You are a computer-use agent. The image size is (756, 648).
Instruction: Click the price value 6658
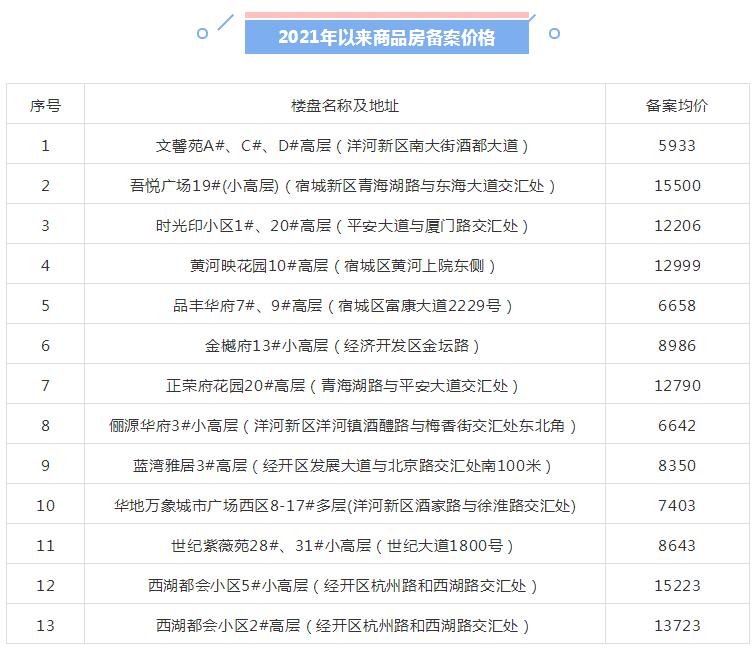coord(677,306)
